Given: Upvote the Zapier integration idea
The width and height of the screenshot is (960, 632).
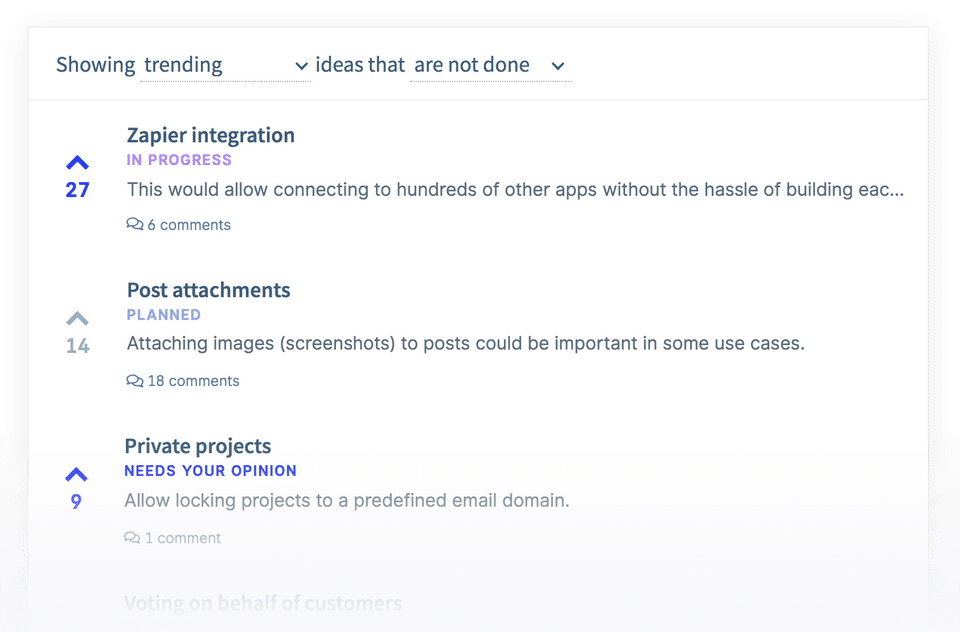Looking at the screenshot, I should pyautogui.click(x=77, y=164).
